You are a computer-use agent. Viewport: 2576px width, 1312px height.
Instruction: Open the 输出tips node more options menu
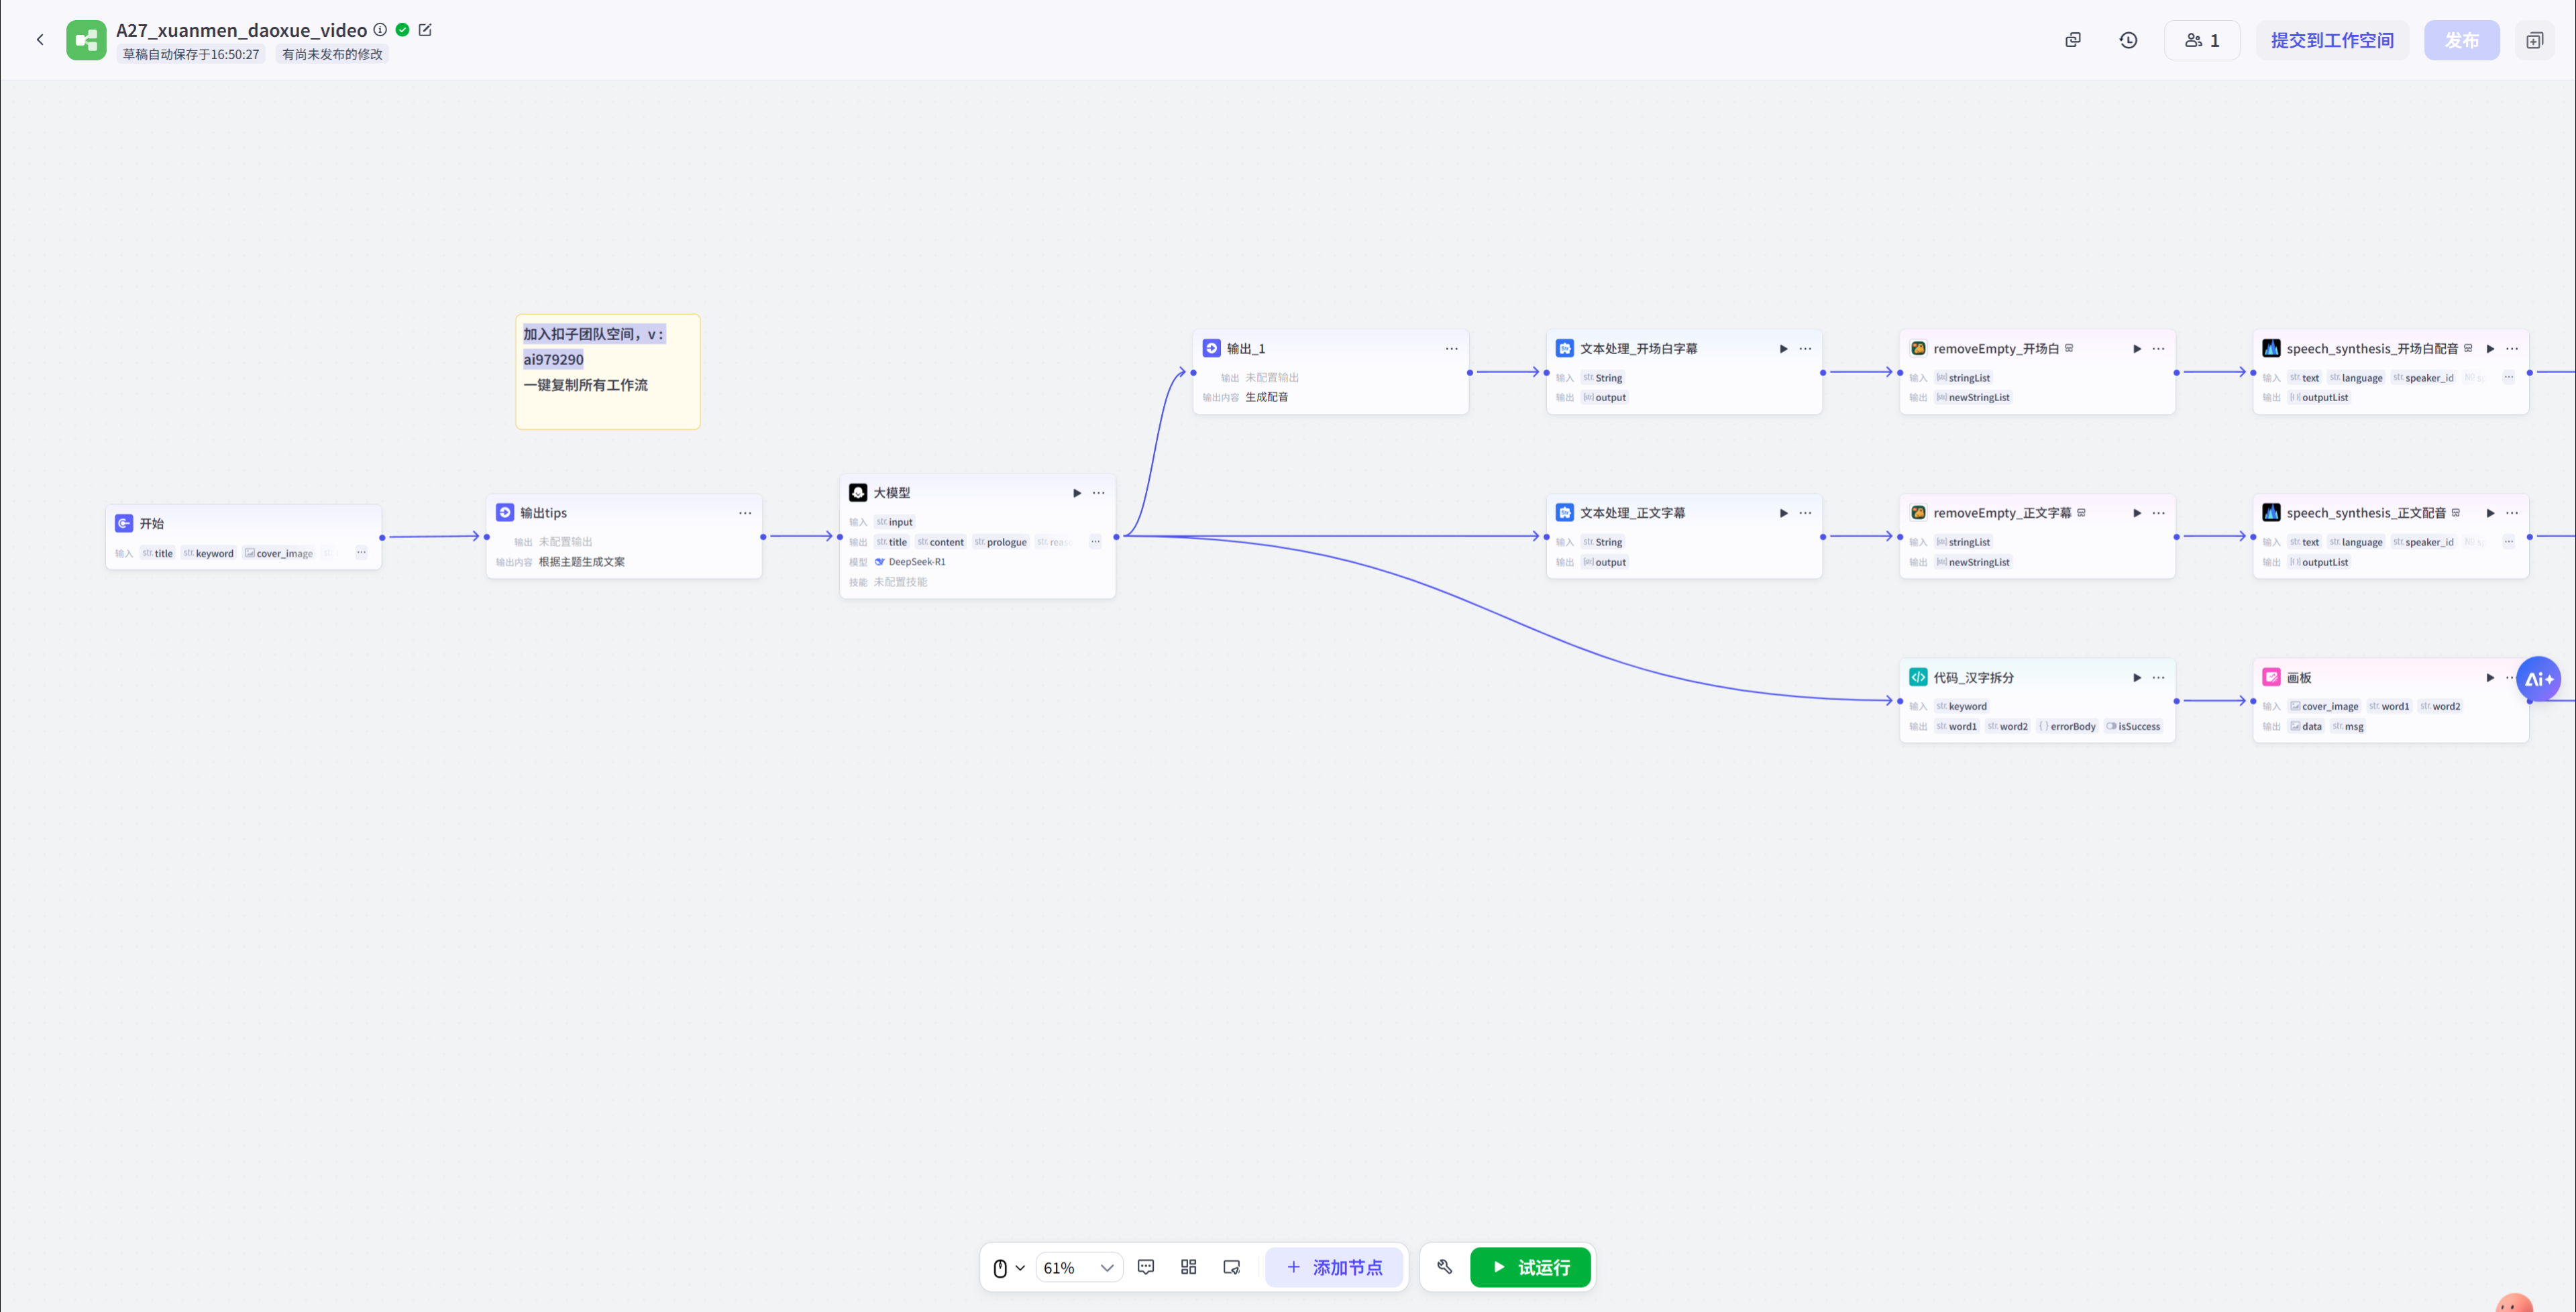(x=745, y=513)
